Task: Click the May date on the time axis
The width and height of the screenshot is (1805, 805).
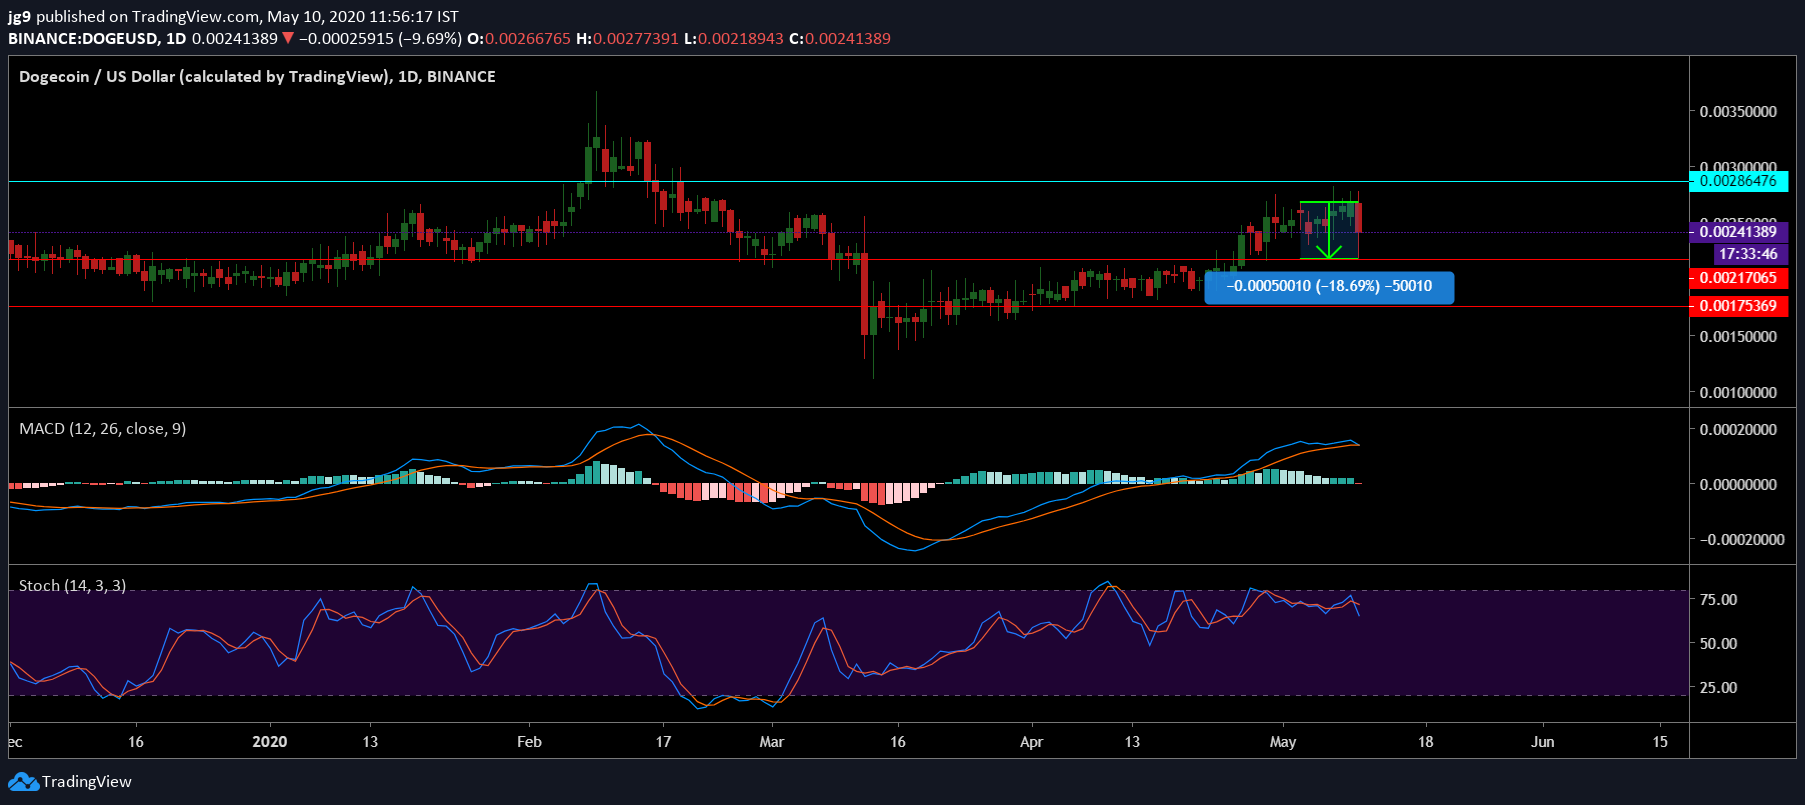Action: pyautogui.click(x=1283, y=742)
